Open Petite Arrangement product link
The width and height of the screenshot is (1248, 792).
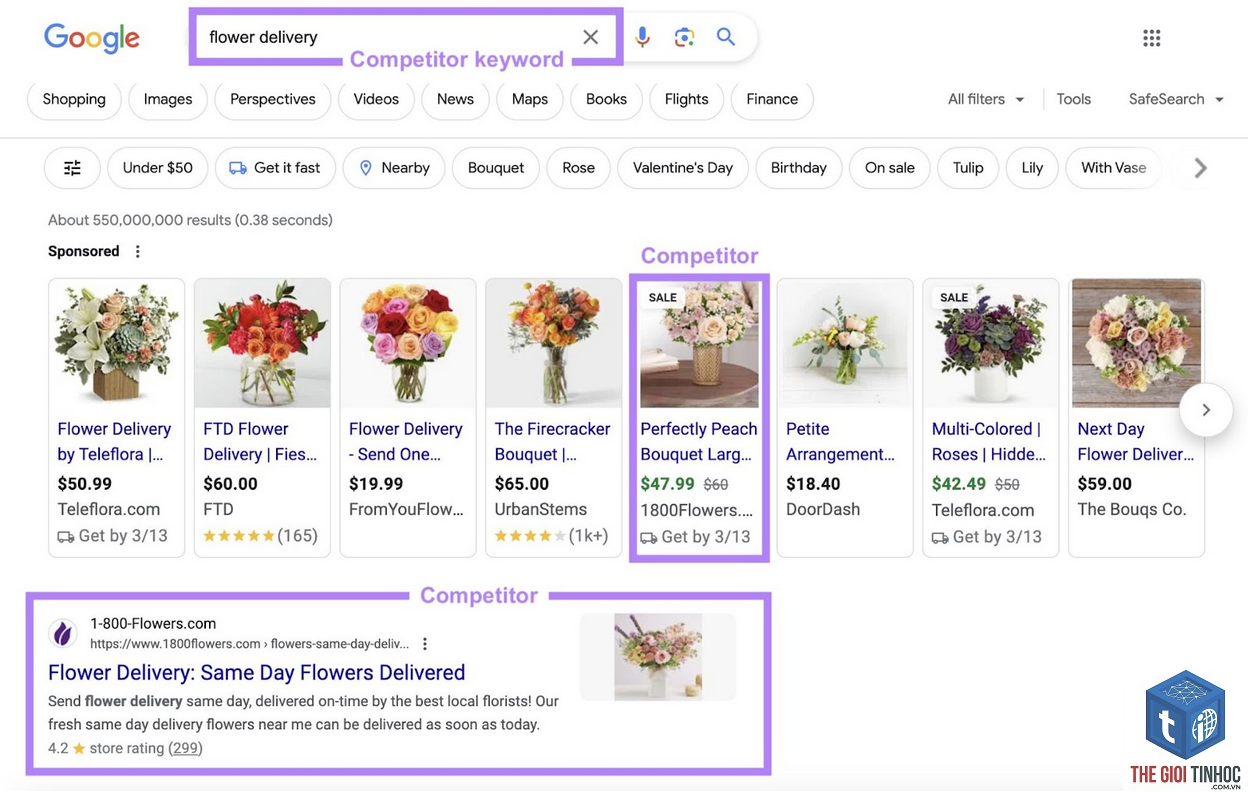coord(840,441)
